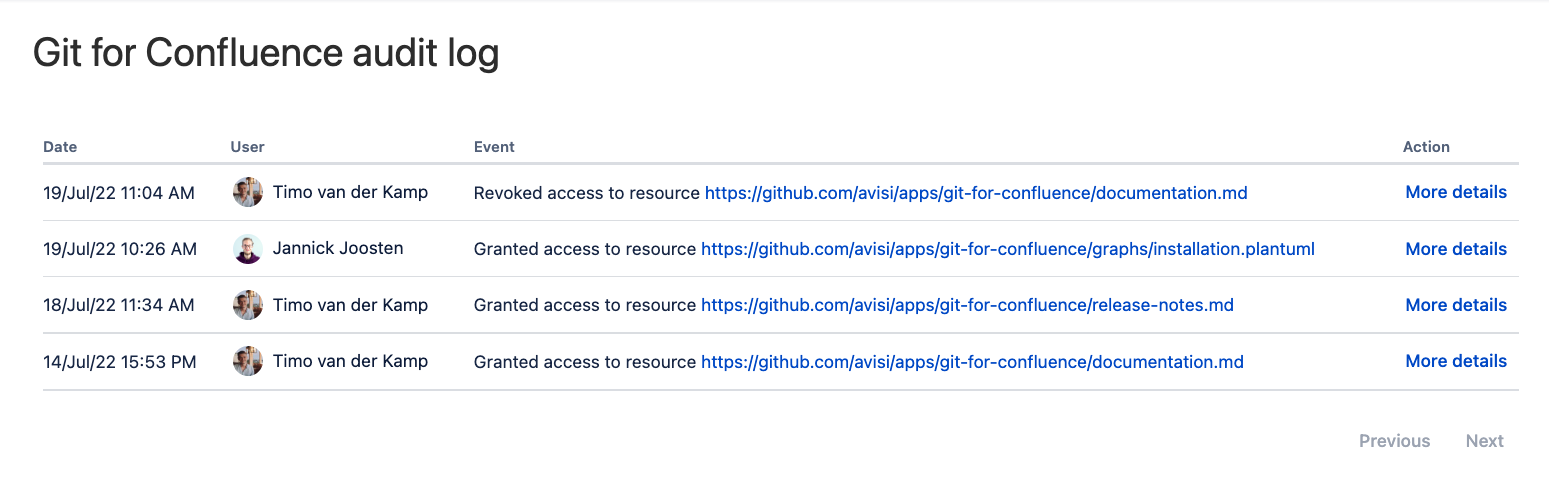Image resolution: width=1549 pixels, height=500 pixels.
Task: Click the 19/Jul/22 11:04 AM date entry
Action: pos(119,193)
